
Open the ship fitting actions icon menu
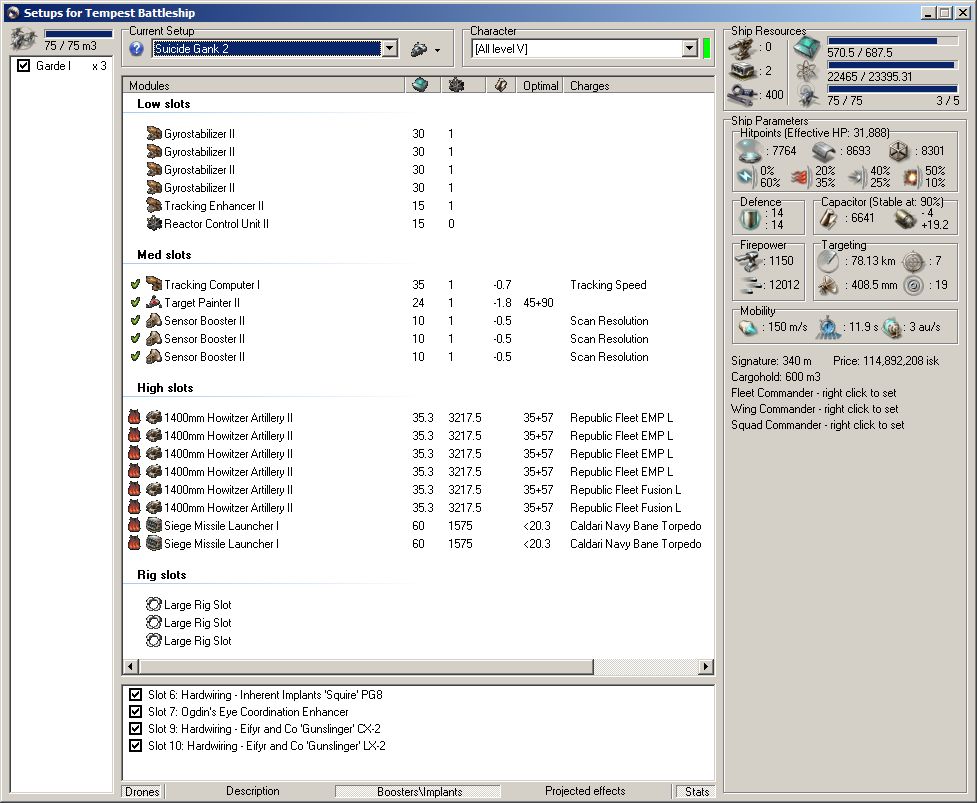[426, 49]
